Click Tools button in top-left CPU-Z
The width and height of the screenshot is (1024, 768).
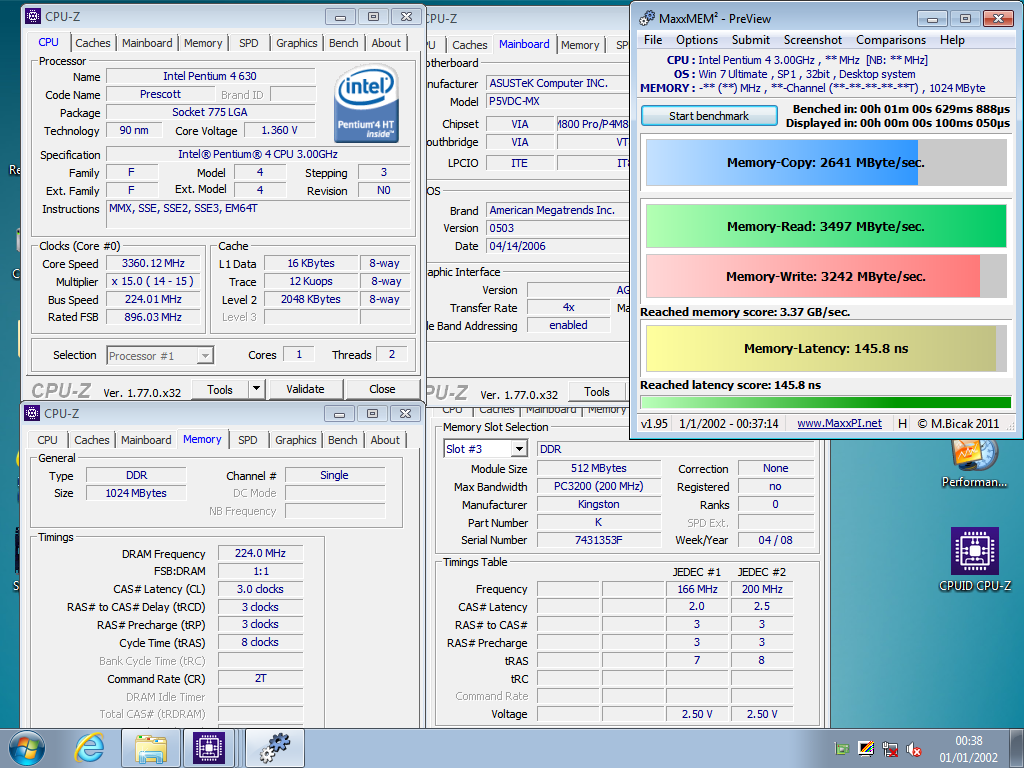219,389
